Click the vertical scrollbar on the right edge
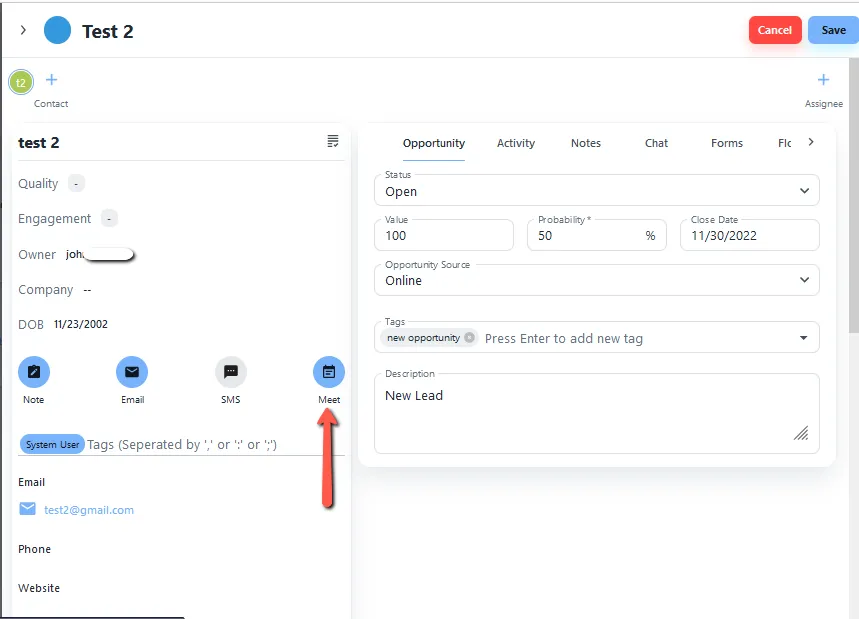This screenshot has width=859, height=619. coord(854,194)
